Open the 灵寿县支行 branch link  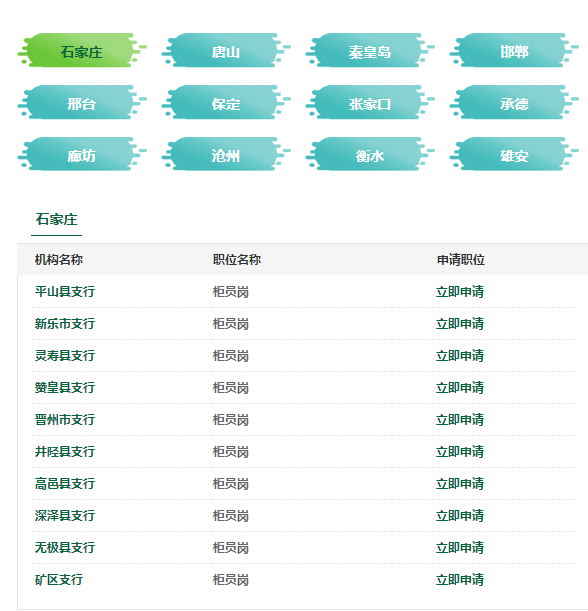tap(65, 356)
